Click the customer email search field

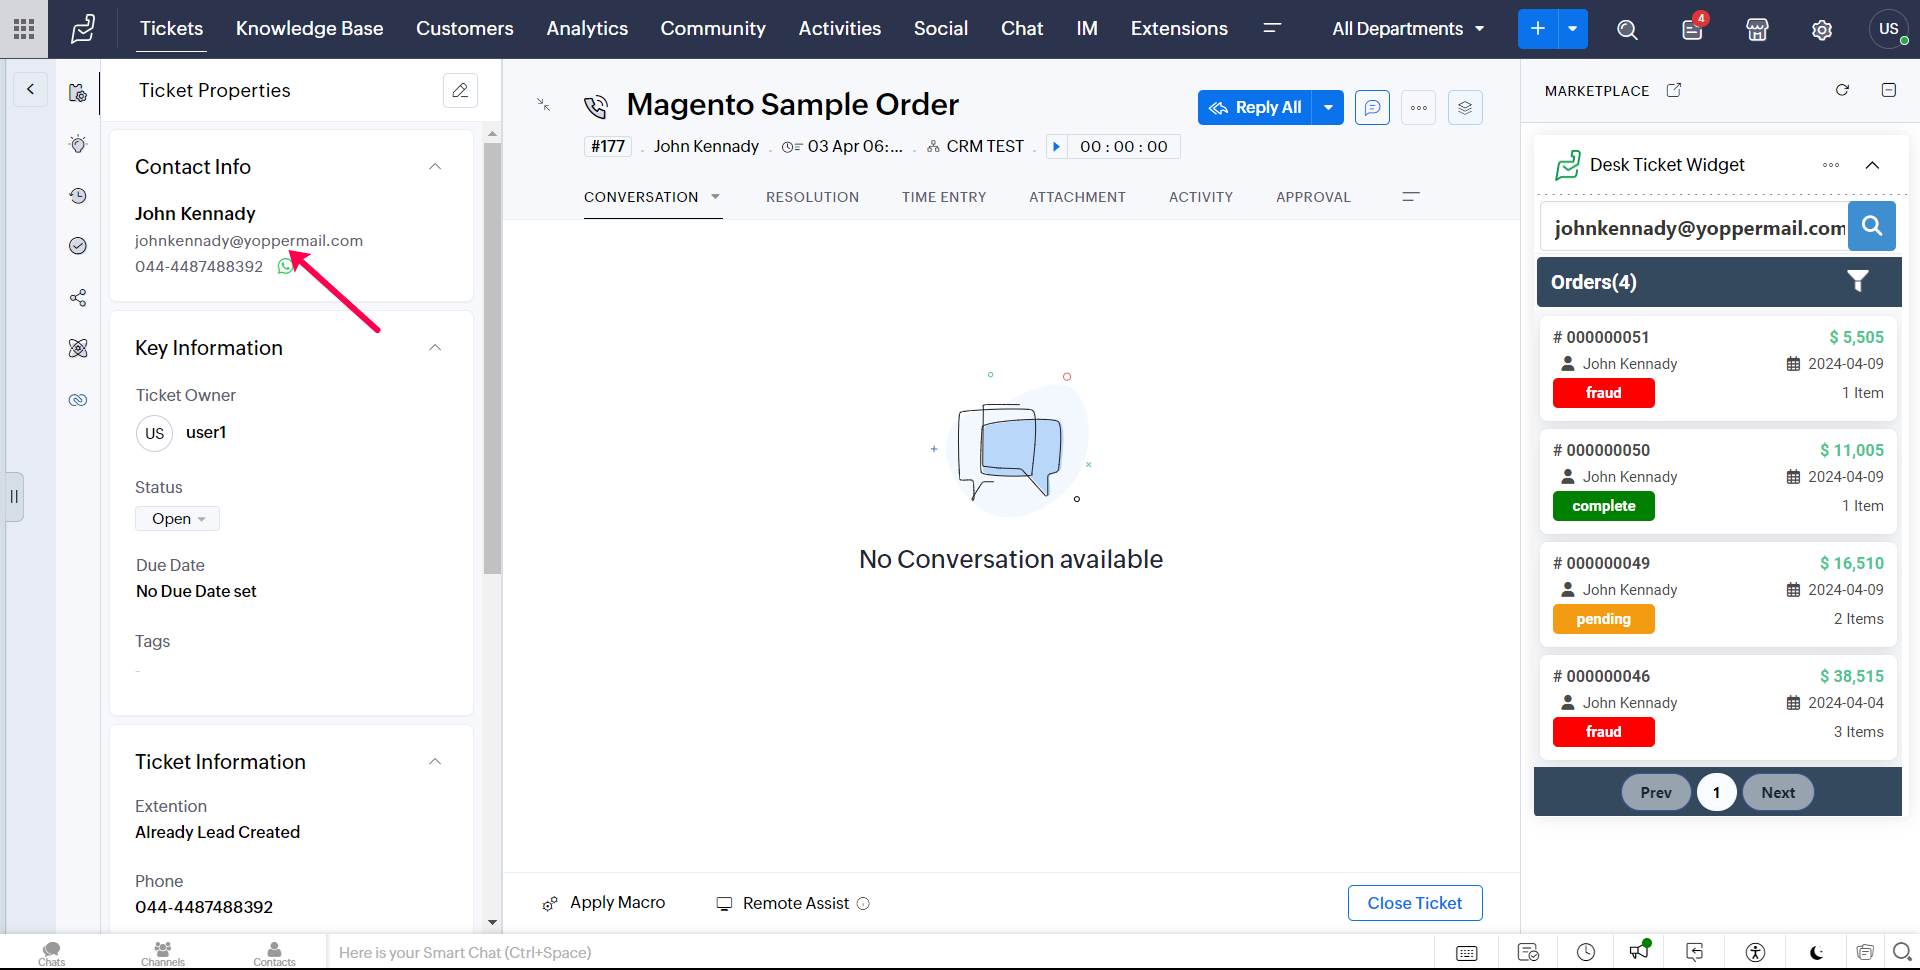(x=1694, y=228)
